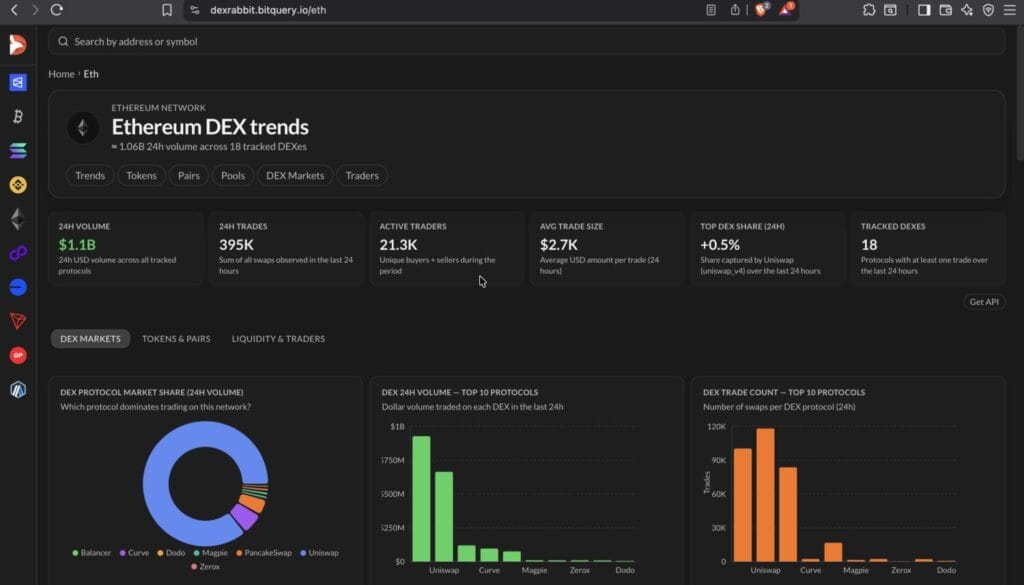Select the Optimism OP sidebar icon
This screenshot has width=1024, height=585.
point(17,354)
